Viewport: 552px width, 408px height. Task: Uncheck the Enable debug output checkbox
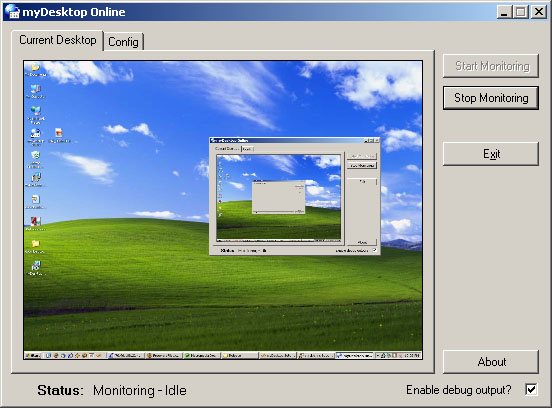click(x=531, y=389)
